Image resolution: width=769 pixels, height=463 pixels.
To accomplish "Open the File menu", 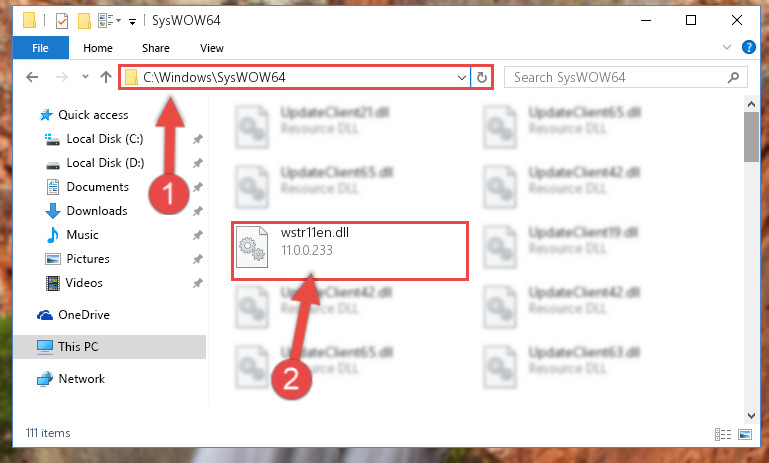I will pyautogui.click(x=41, y=48).
